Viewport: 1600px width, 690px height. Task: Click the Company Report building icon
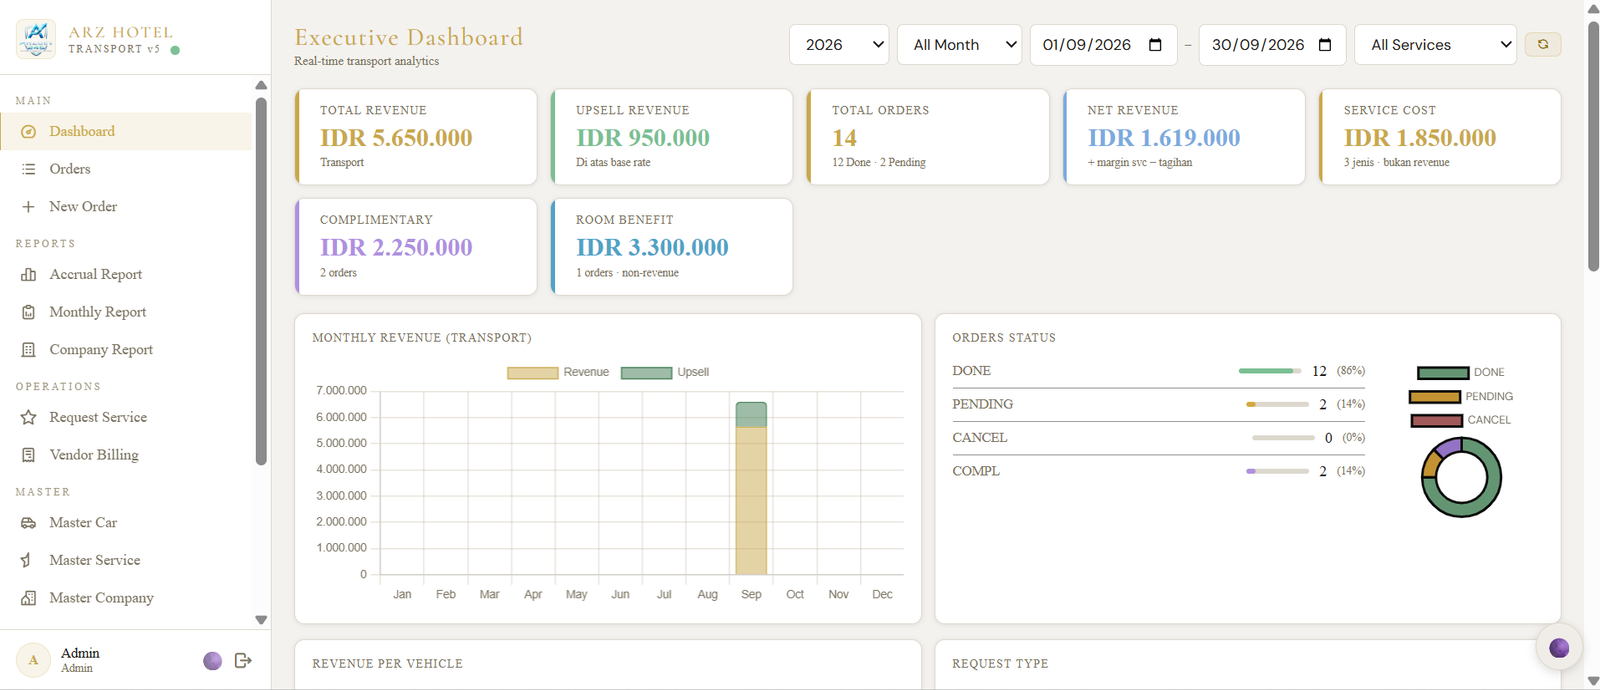click(x=28, y=350)
